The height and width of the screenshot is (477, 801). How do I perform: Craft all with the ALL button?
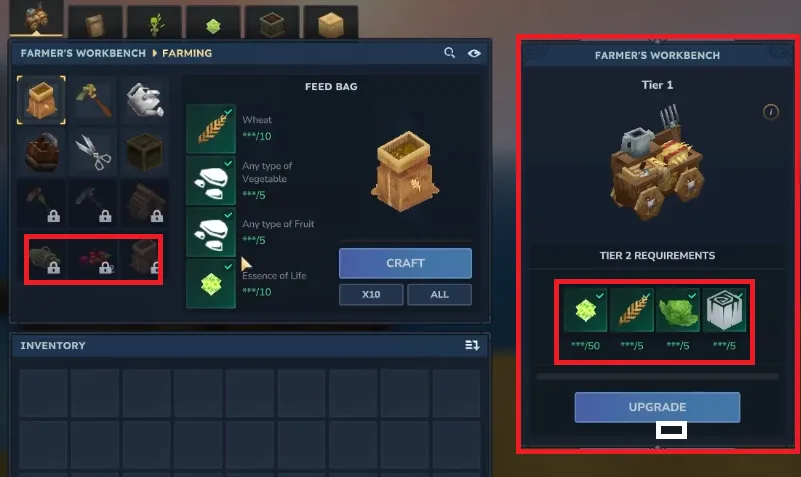point(439,295)
